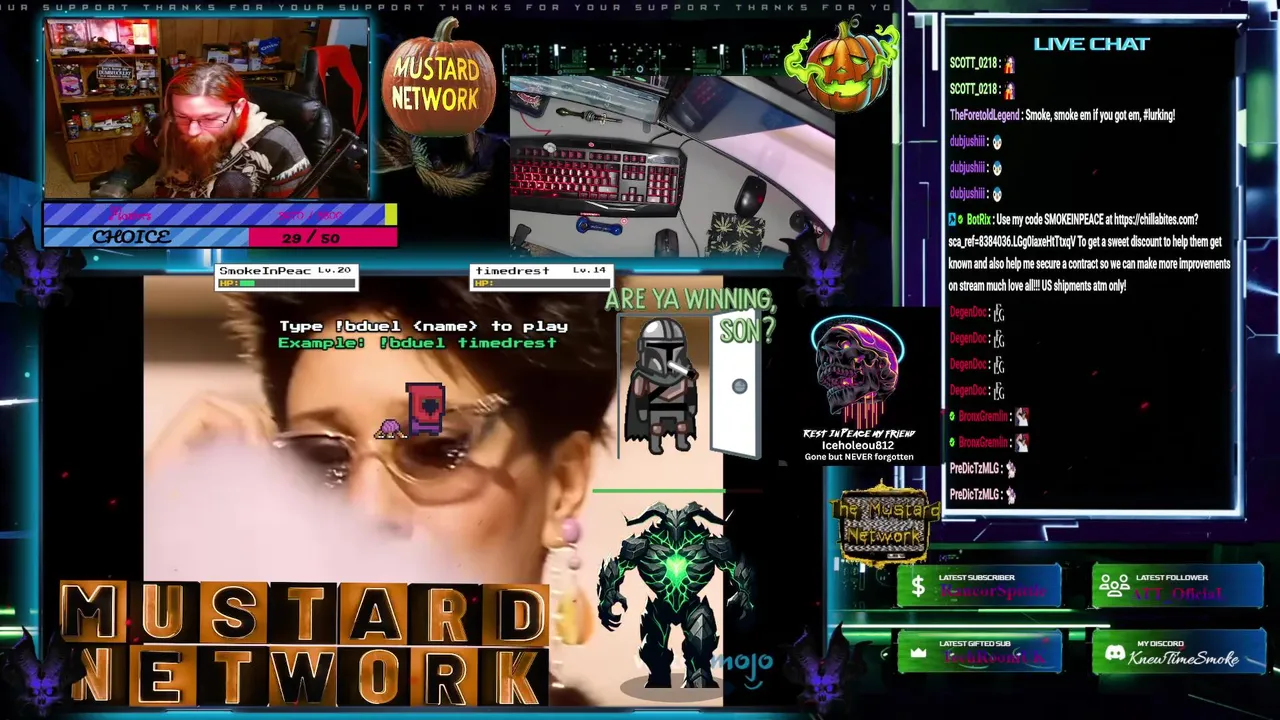The width and height of the screenshot is (1280, 720).
Task: Click the dollar sign icon on Latest Subscriber
Action: point(917,587)
